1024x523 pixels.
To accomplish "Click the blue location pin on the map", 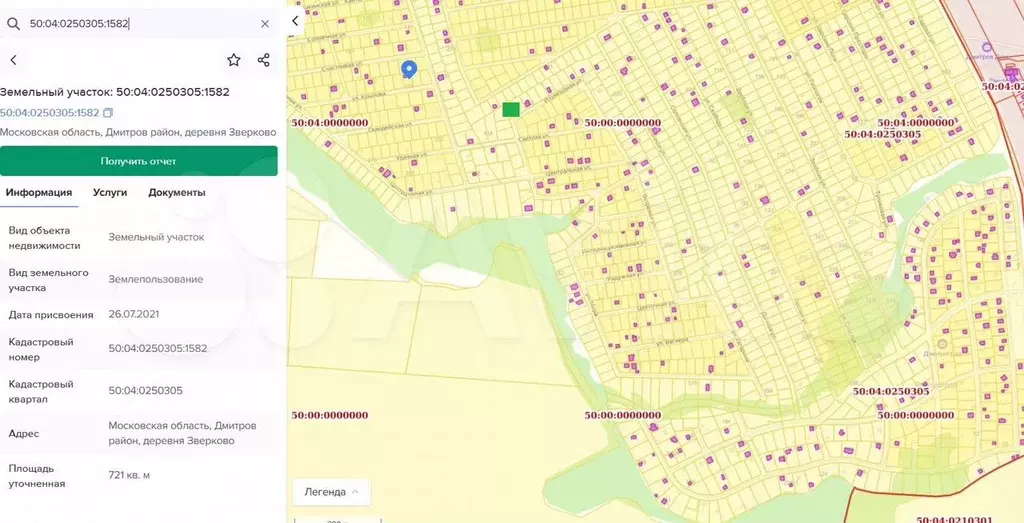I will pyautogui.click(x=409, y=69).
